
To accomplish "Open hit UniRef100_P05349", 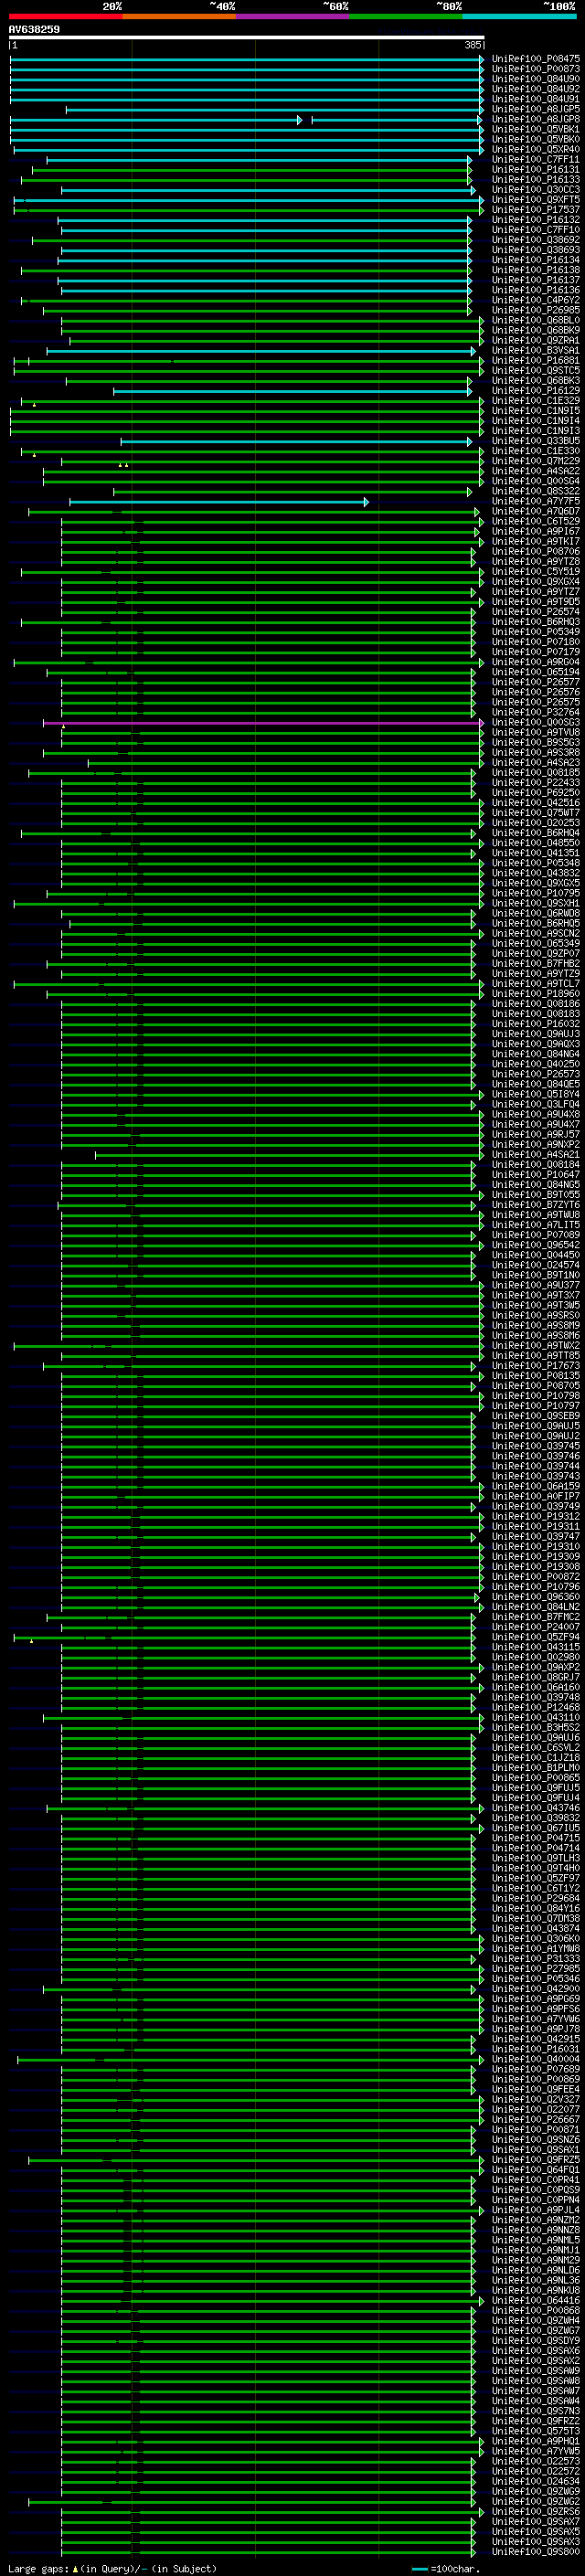I will tap(535, 632).
